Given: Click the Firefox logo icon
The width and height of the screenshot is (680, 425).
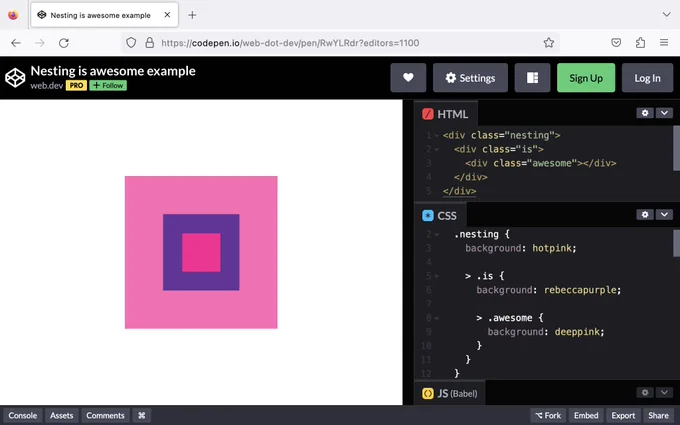Looking at the screenshot, I should [13, 15].
